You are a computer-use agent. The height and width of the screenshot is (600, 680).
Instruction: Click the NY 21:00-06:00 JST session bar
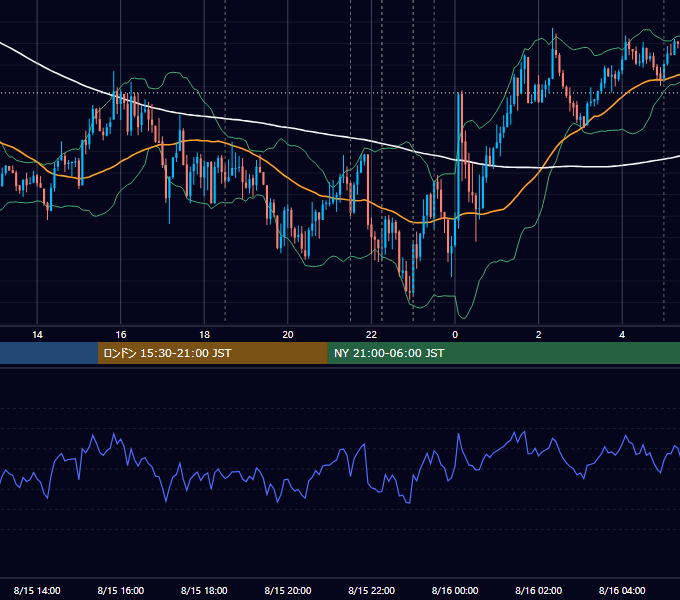pos(503,353)
